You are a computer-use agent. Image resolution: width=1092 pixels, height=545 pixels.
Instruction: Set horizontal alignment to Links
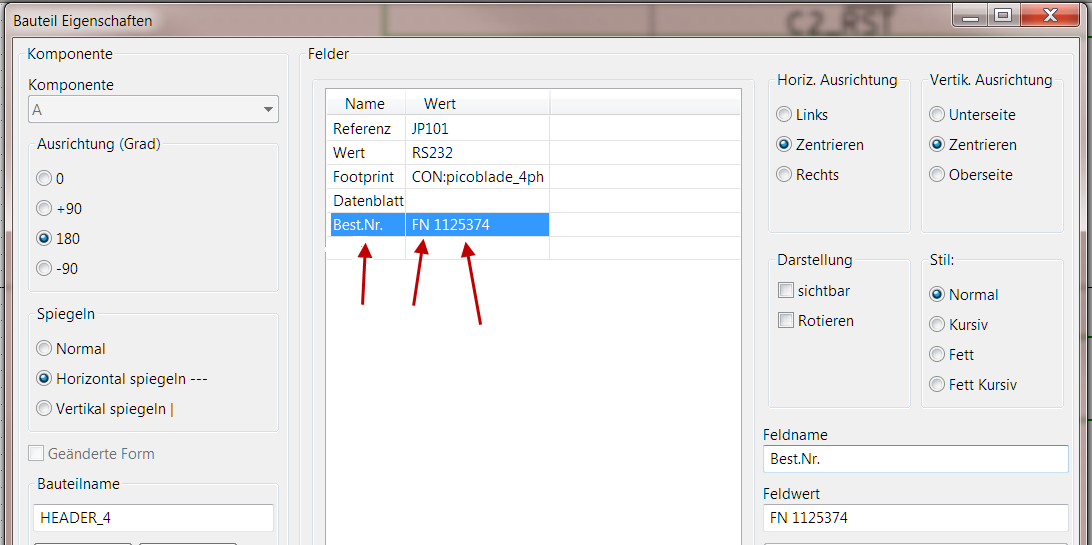click(784, 115)
